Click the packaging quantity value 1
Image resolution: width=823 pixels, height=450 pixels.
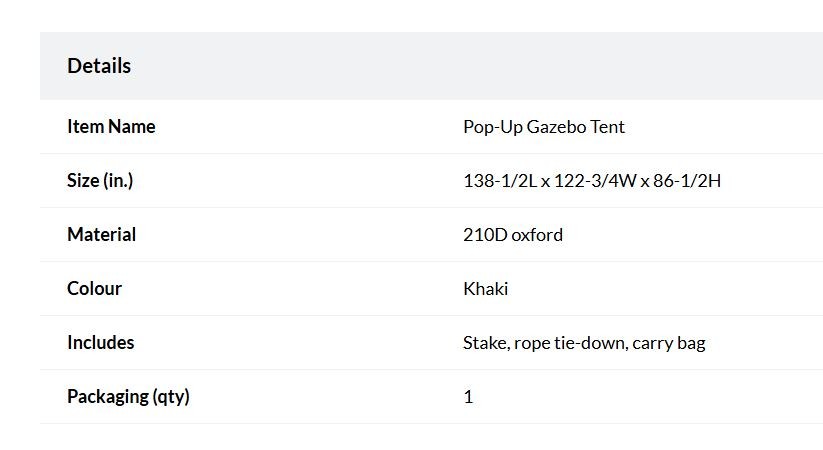pos(468,396)
